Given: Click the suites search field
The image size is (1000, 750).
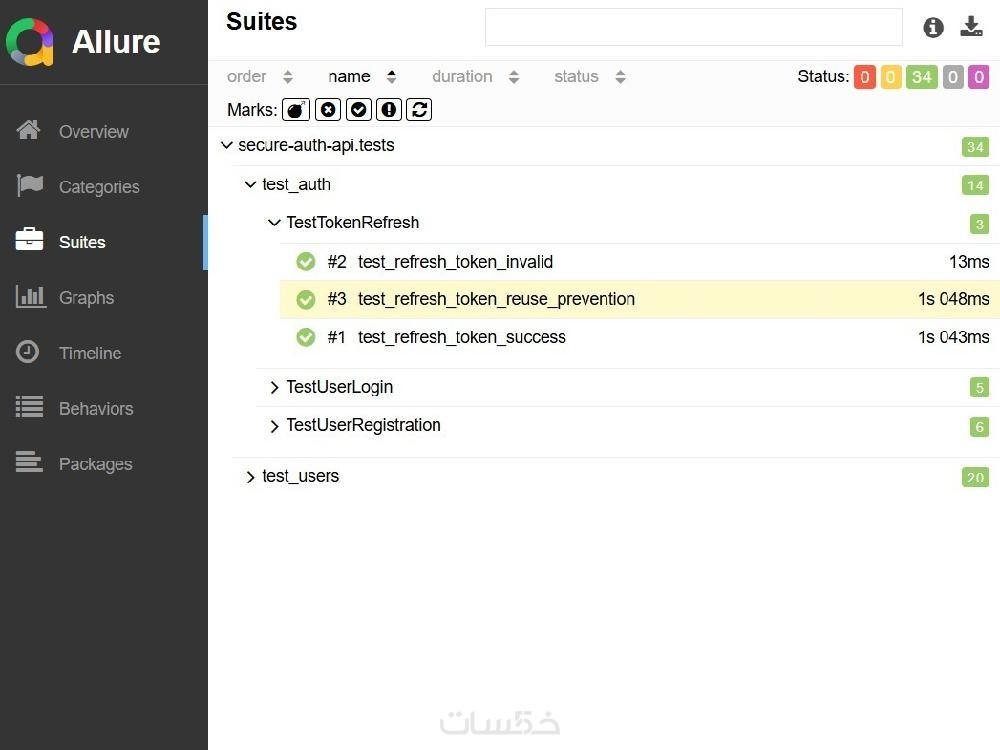Looking at the screenshot, I should (693, 27).
